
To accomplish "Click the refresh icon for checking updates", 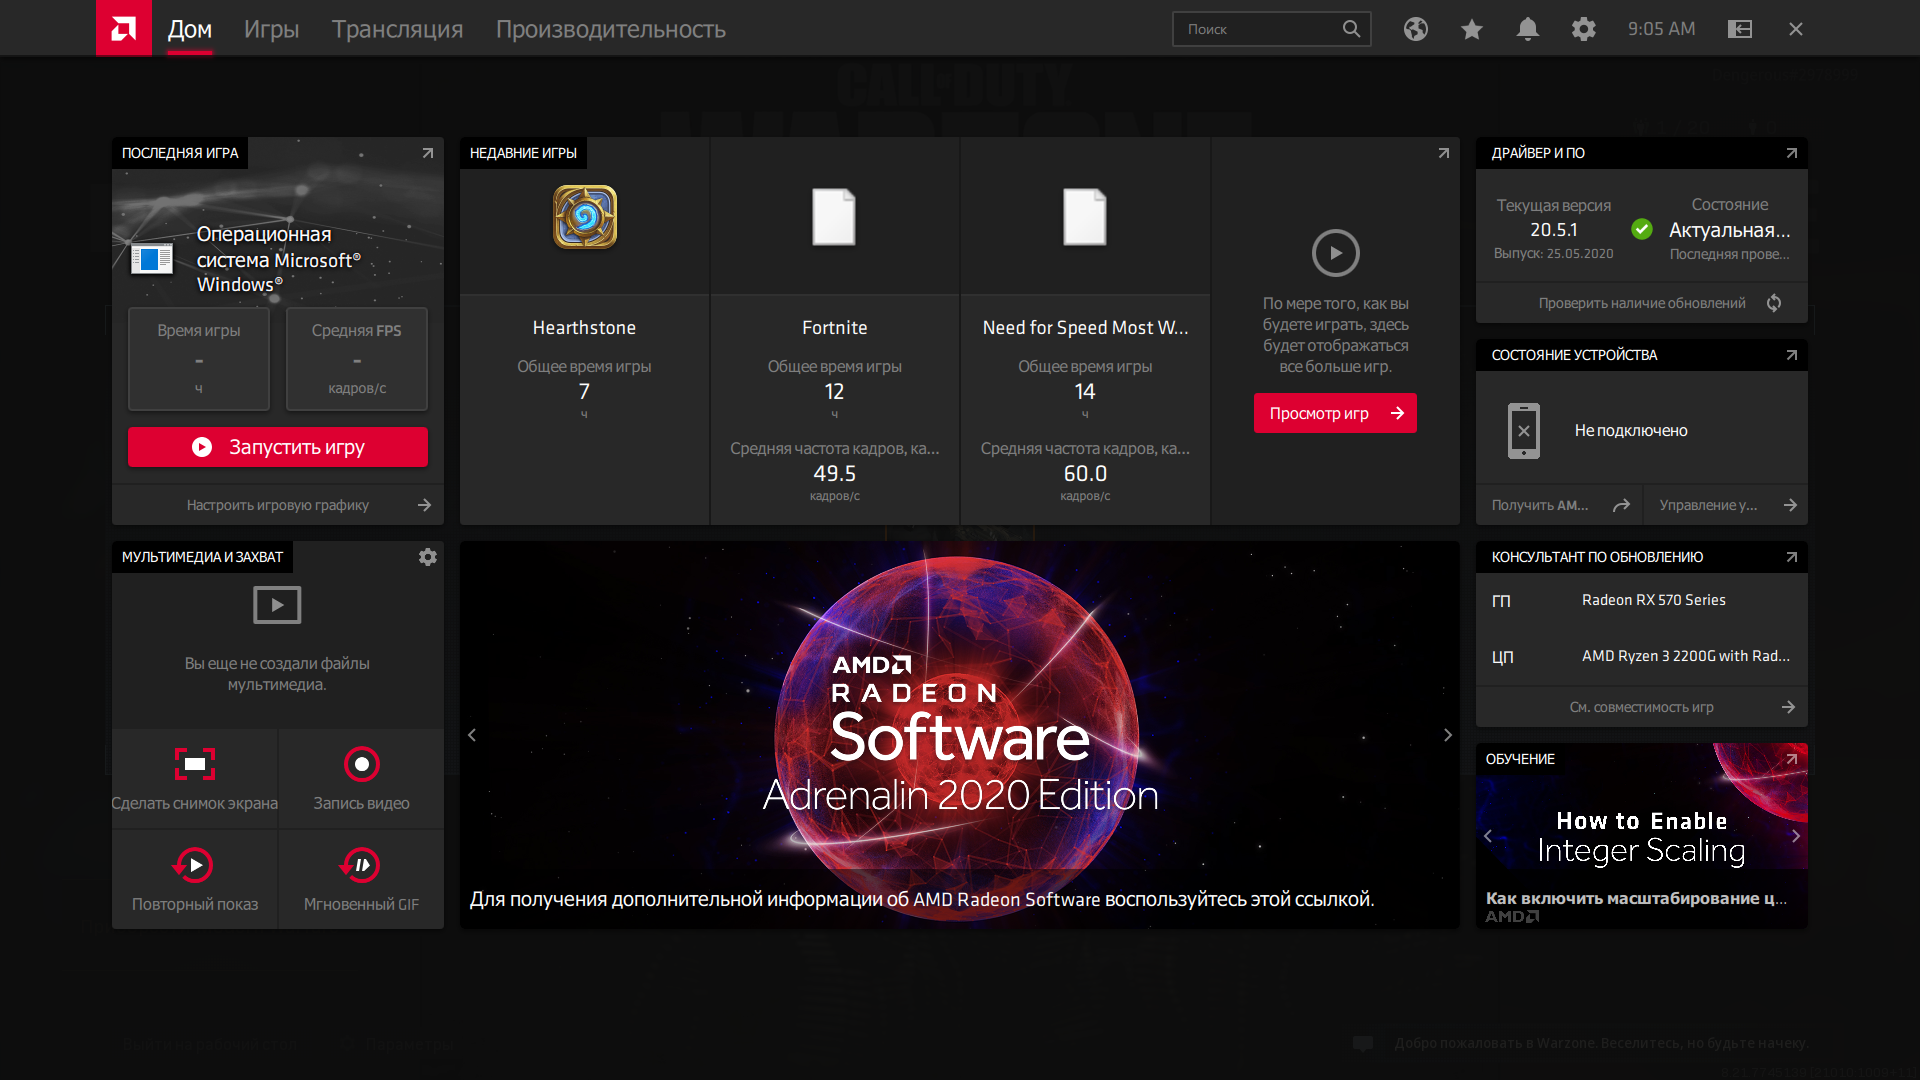I will [1774, 303].
